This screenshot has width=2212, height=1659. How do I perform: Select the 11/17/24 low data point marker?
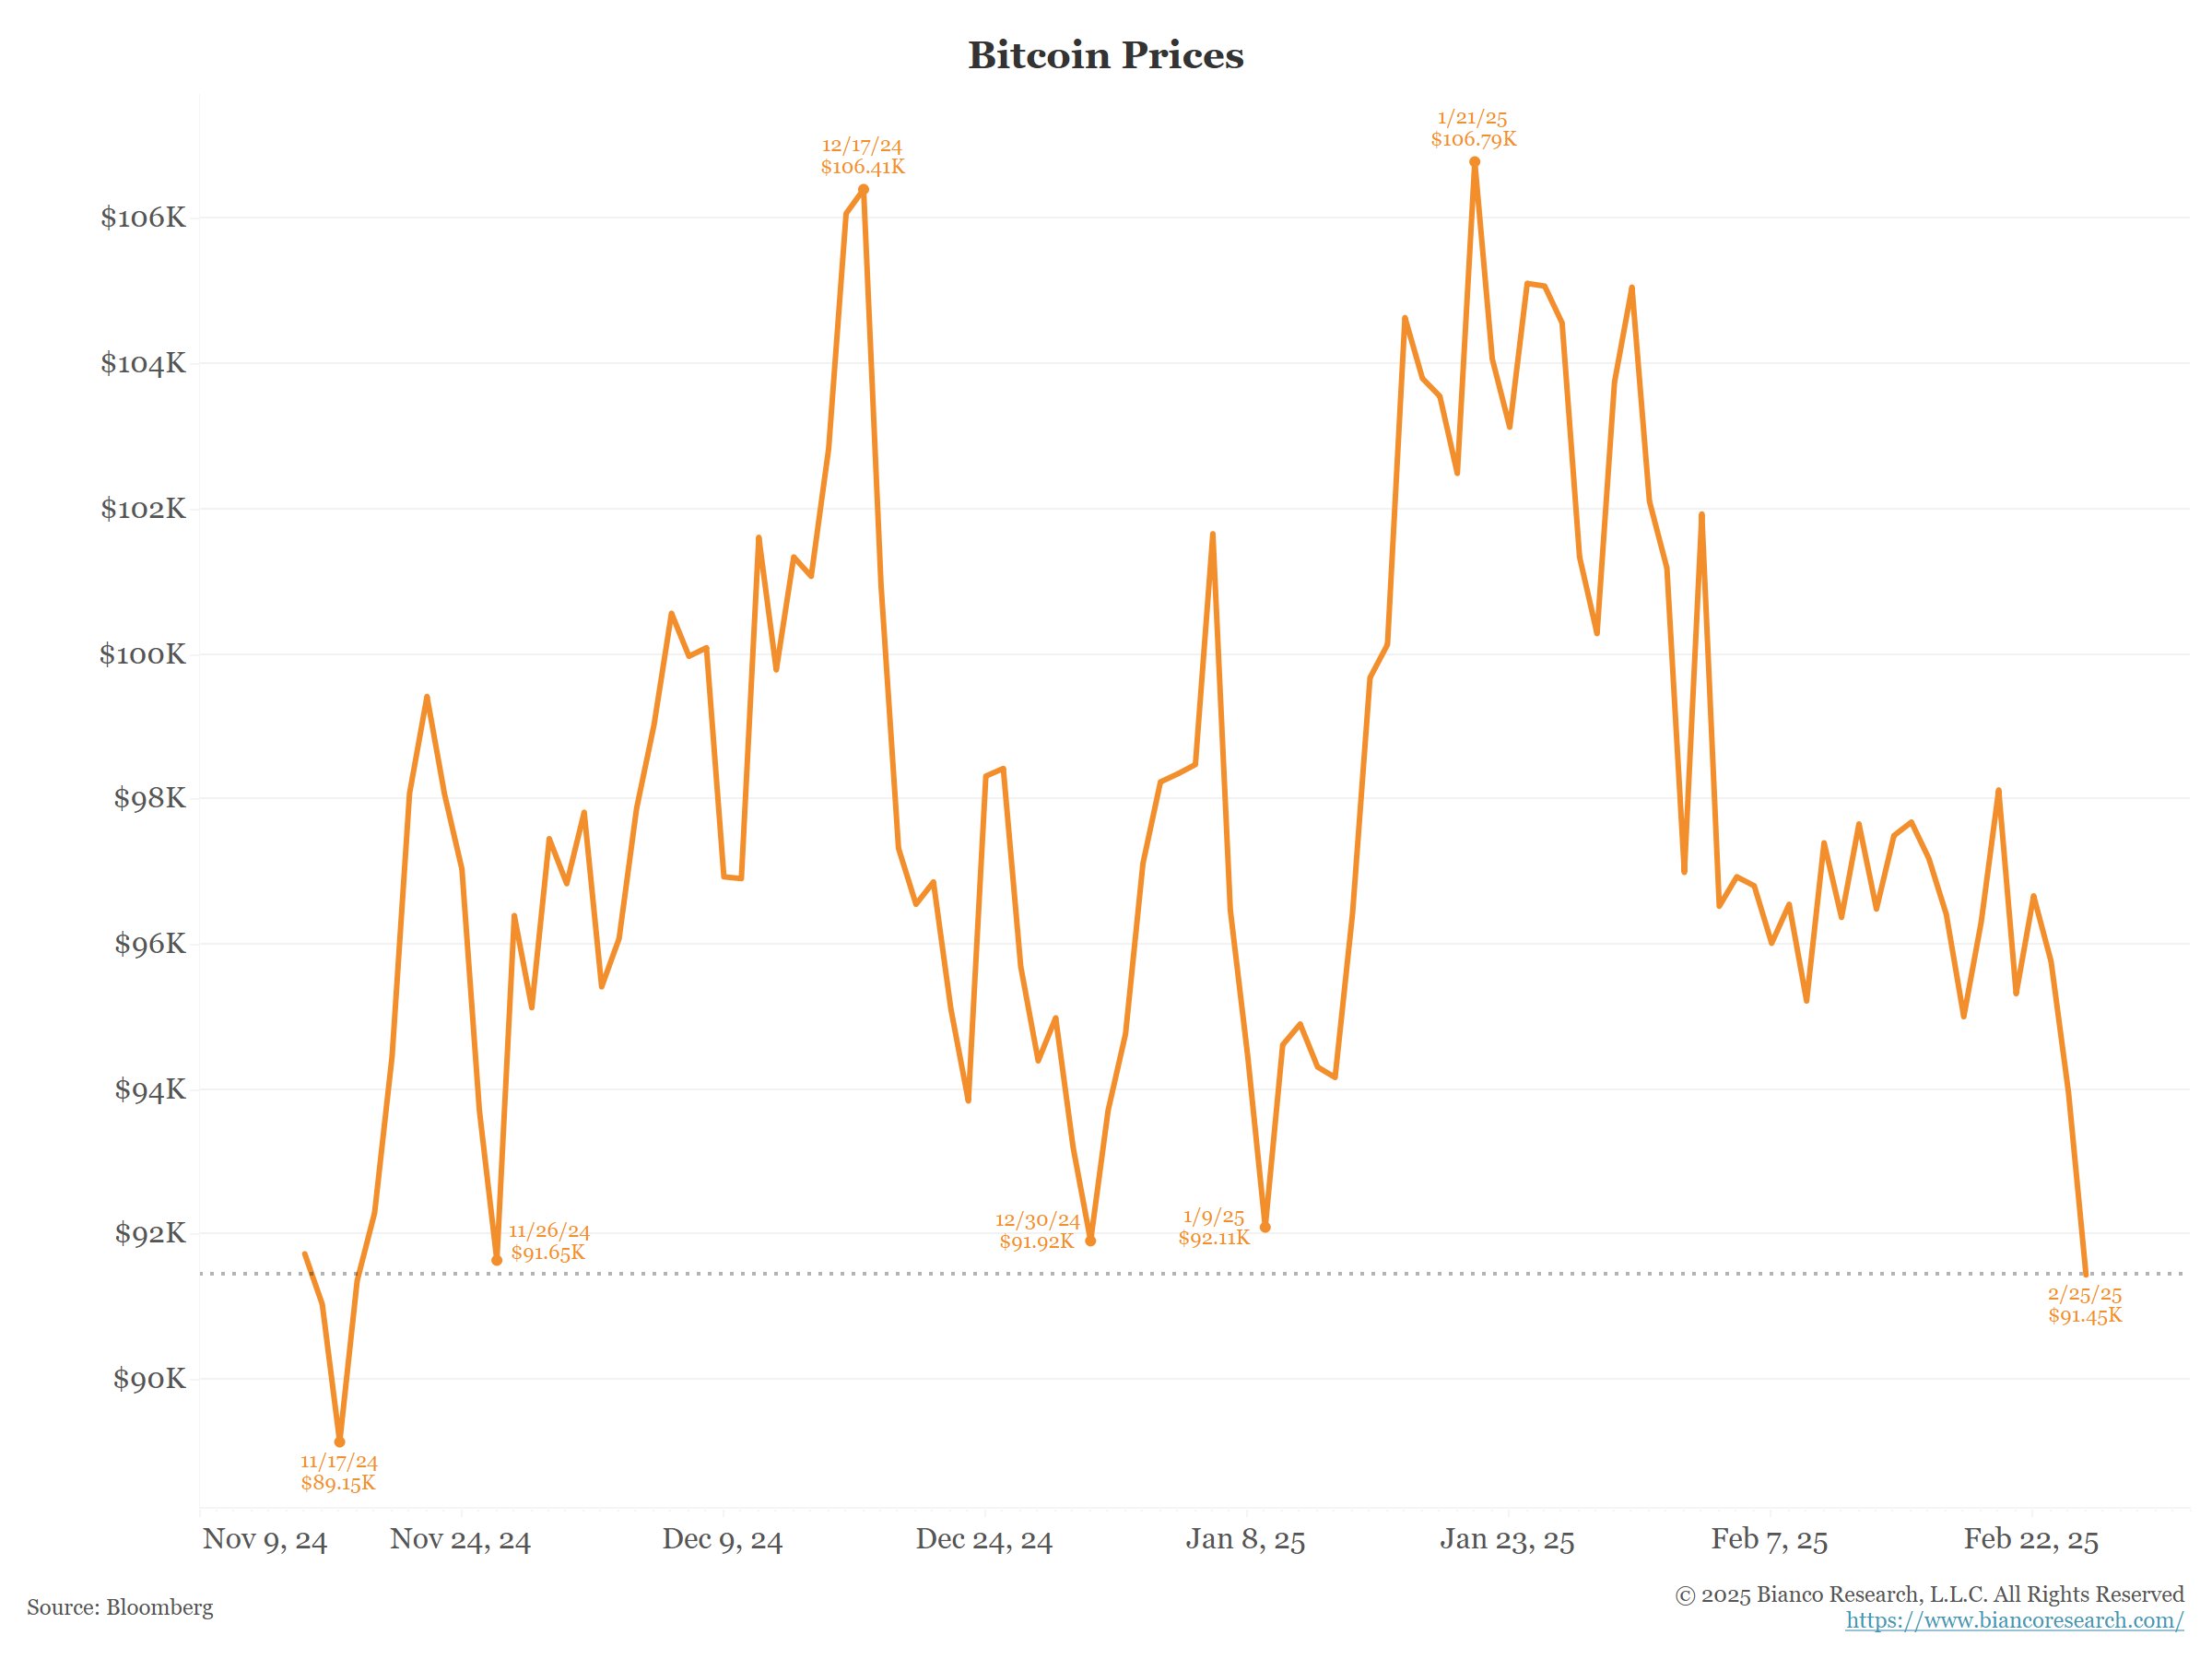coord(340,1442)
